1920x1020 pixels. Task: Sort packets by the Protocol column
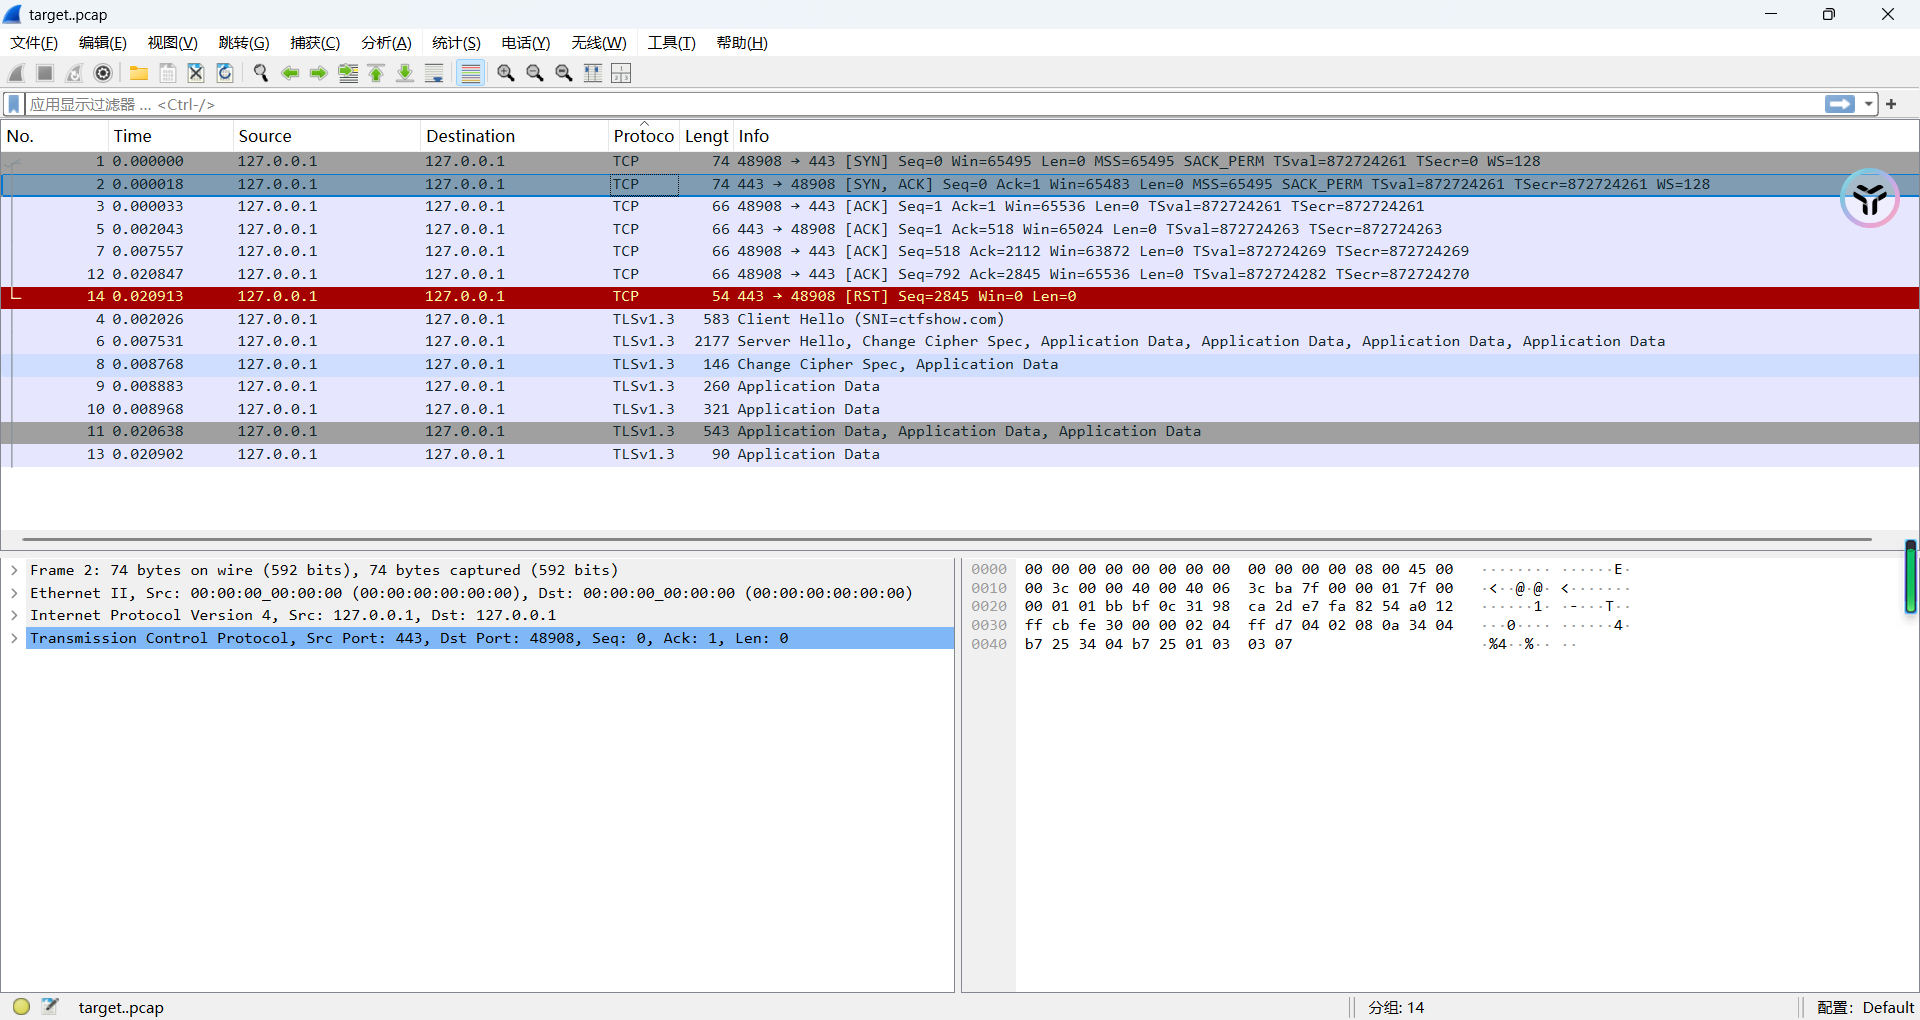(x=644, y=136)
